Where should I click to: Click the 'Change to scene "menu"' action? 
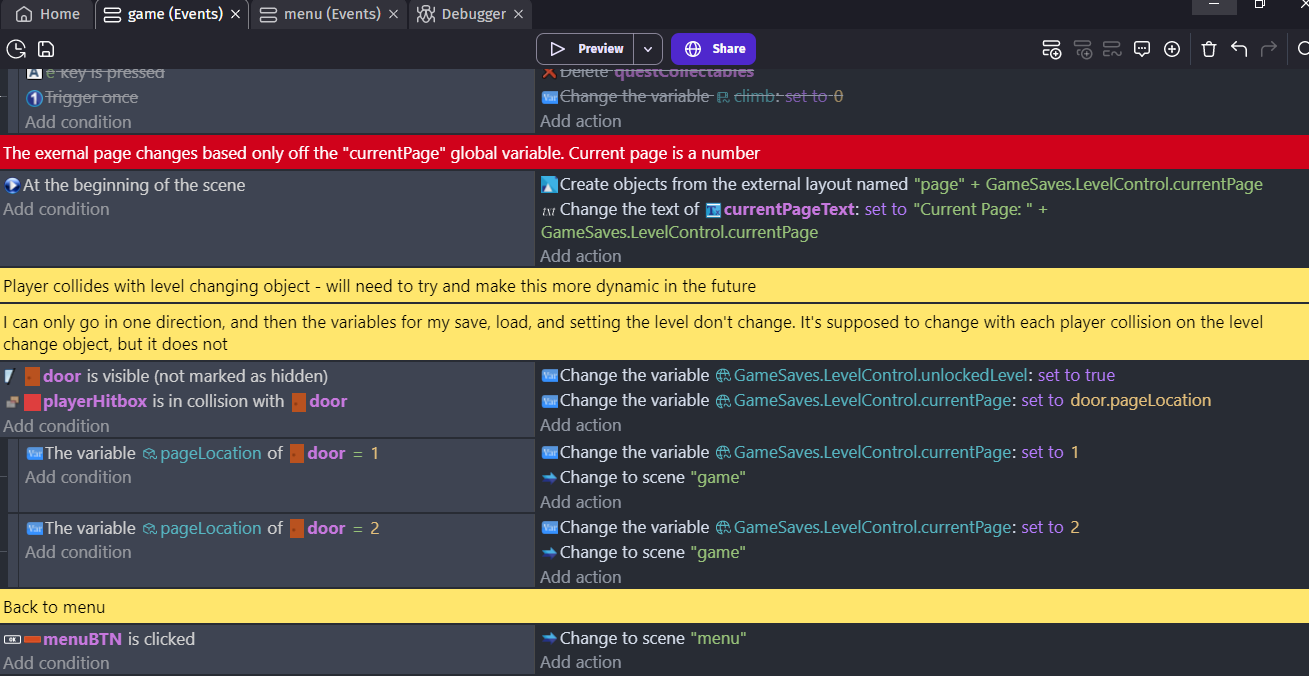[644, 638]
